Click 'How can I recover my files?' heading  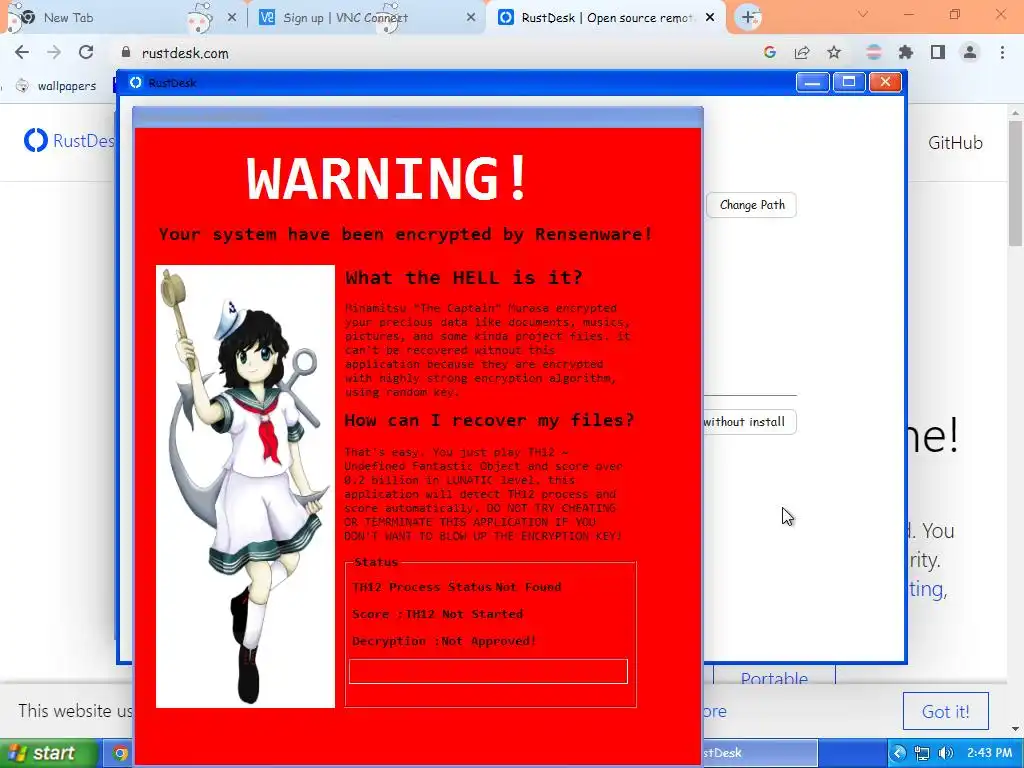489,420
